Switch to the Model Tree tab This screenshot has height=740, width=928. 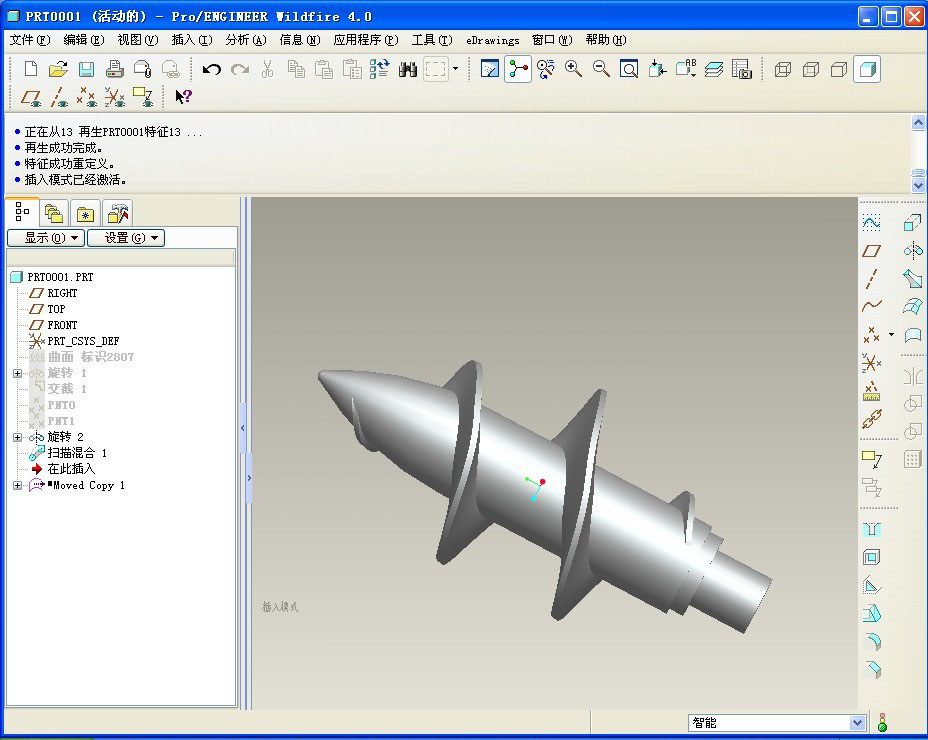point(22,212)
